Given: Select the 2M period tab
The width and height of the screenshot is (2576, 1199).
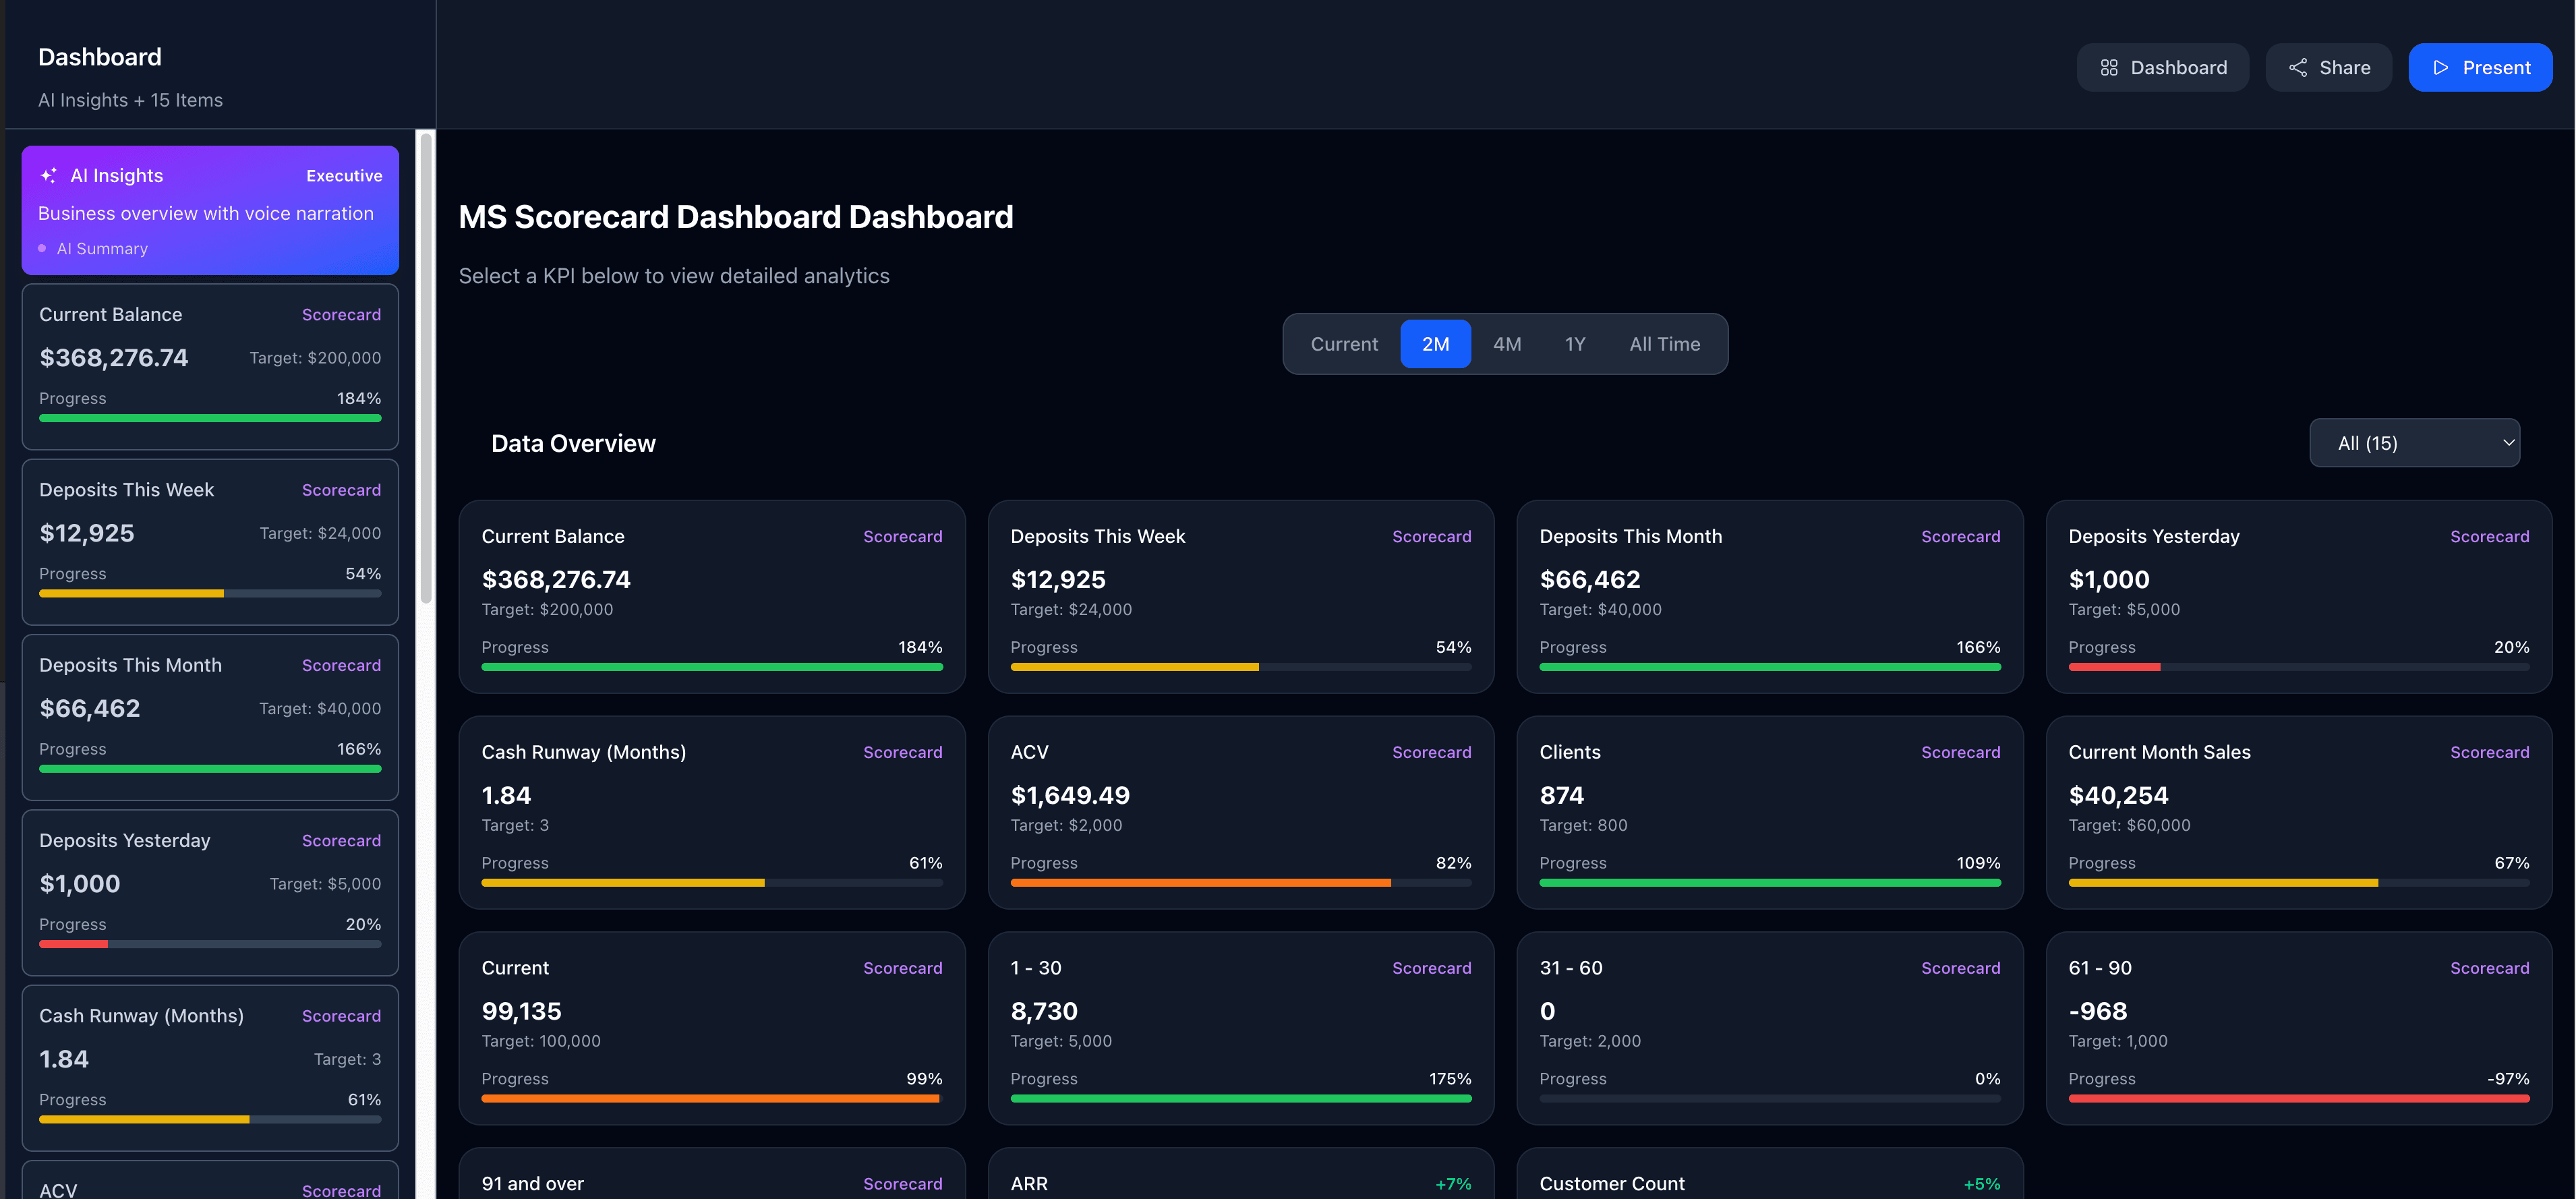Looking at the screenshot, I should click(x=1436, y=343).
